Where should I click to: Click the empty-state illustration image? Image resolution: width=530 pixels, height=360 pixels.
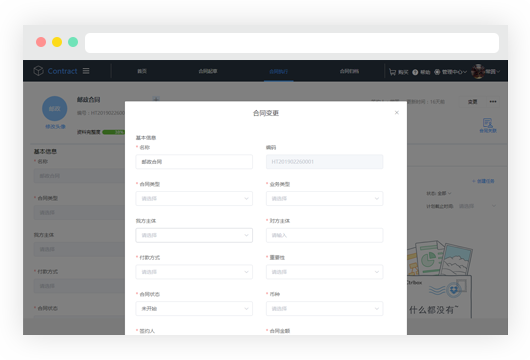tap(439, 279)
